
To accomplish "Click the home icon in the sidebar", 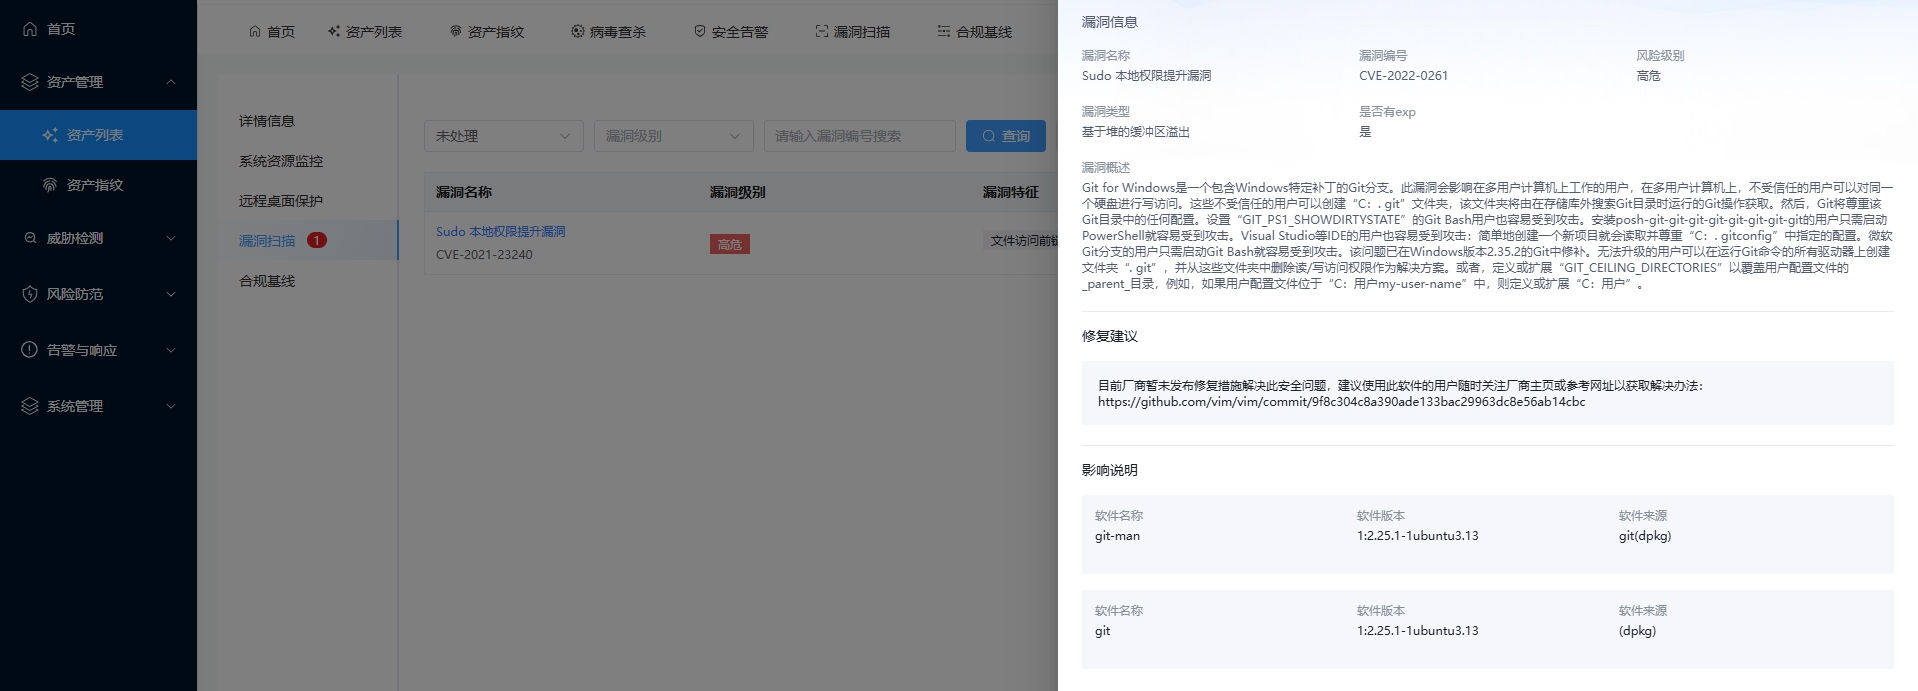I will (x=30, y=29).
